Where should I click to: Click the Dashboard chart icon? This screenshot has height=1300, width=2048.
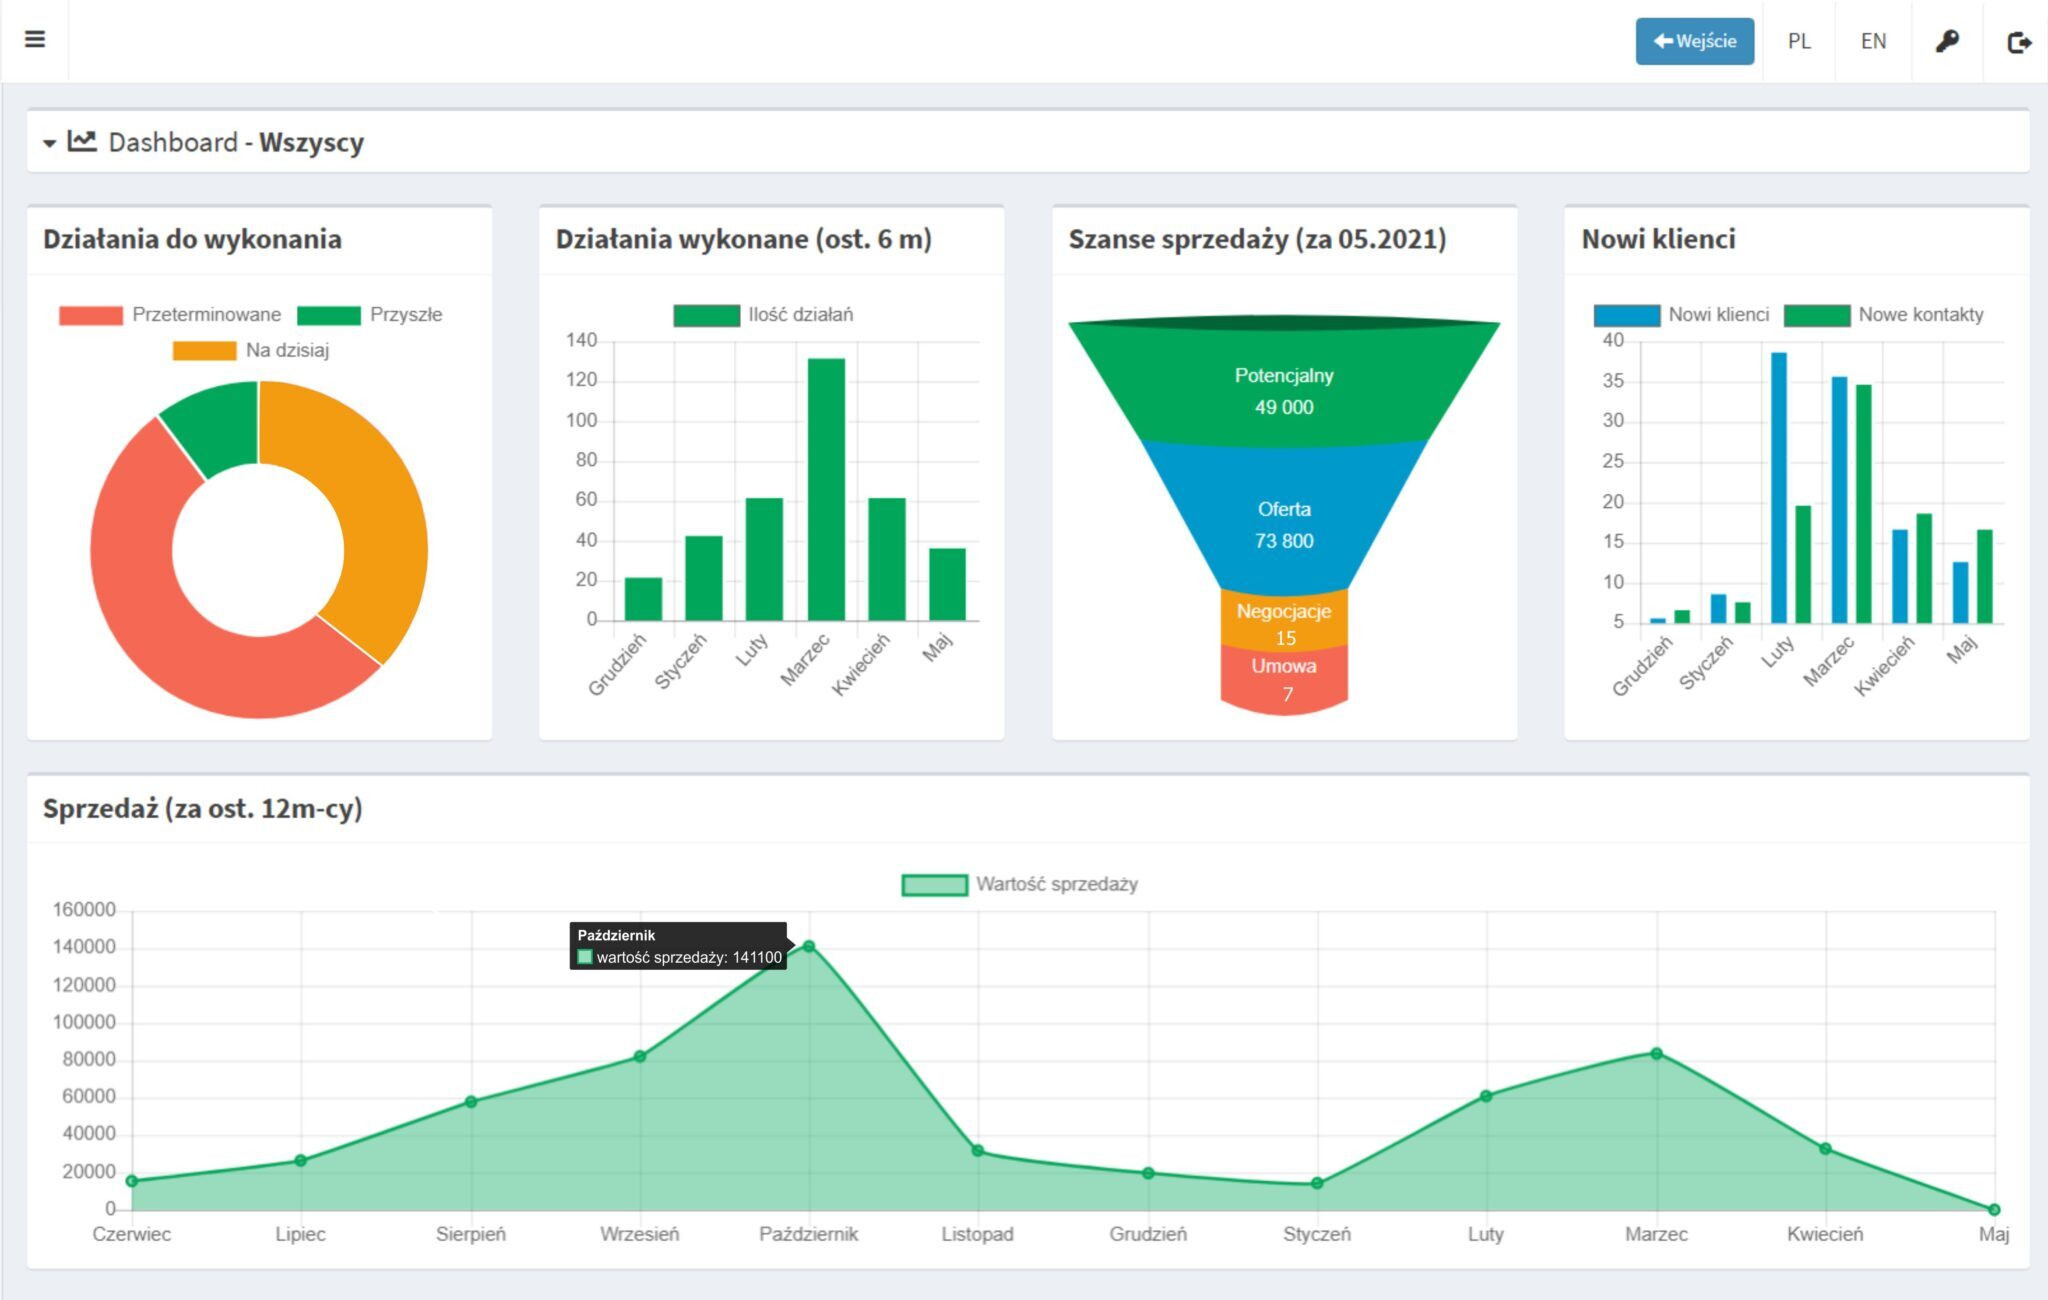click(x=82, y=141)
